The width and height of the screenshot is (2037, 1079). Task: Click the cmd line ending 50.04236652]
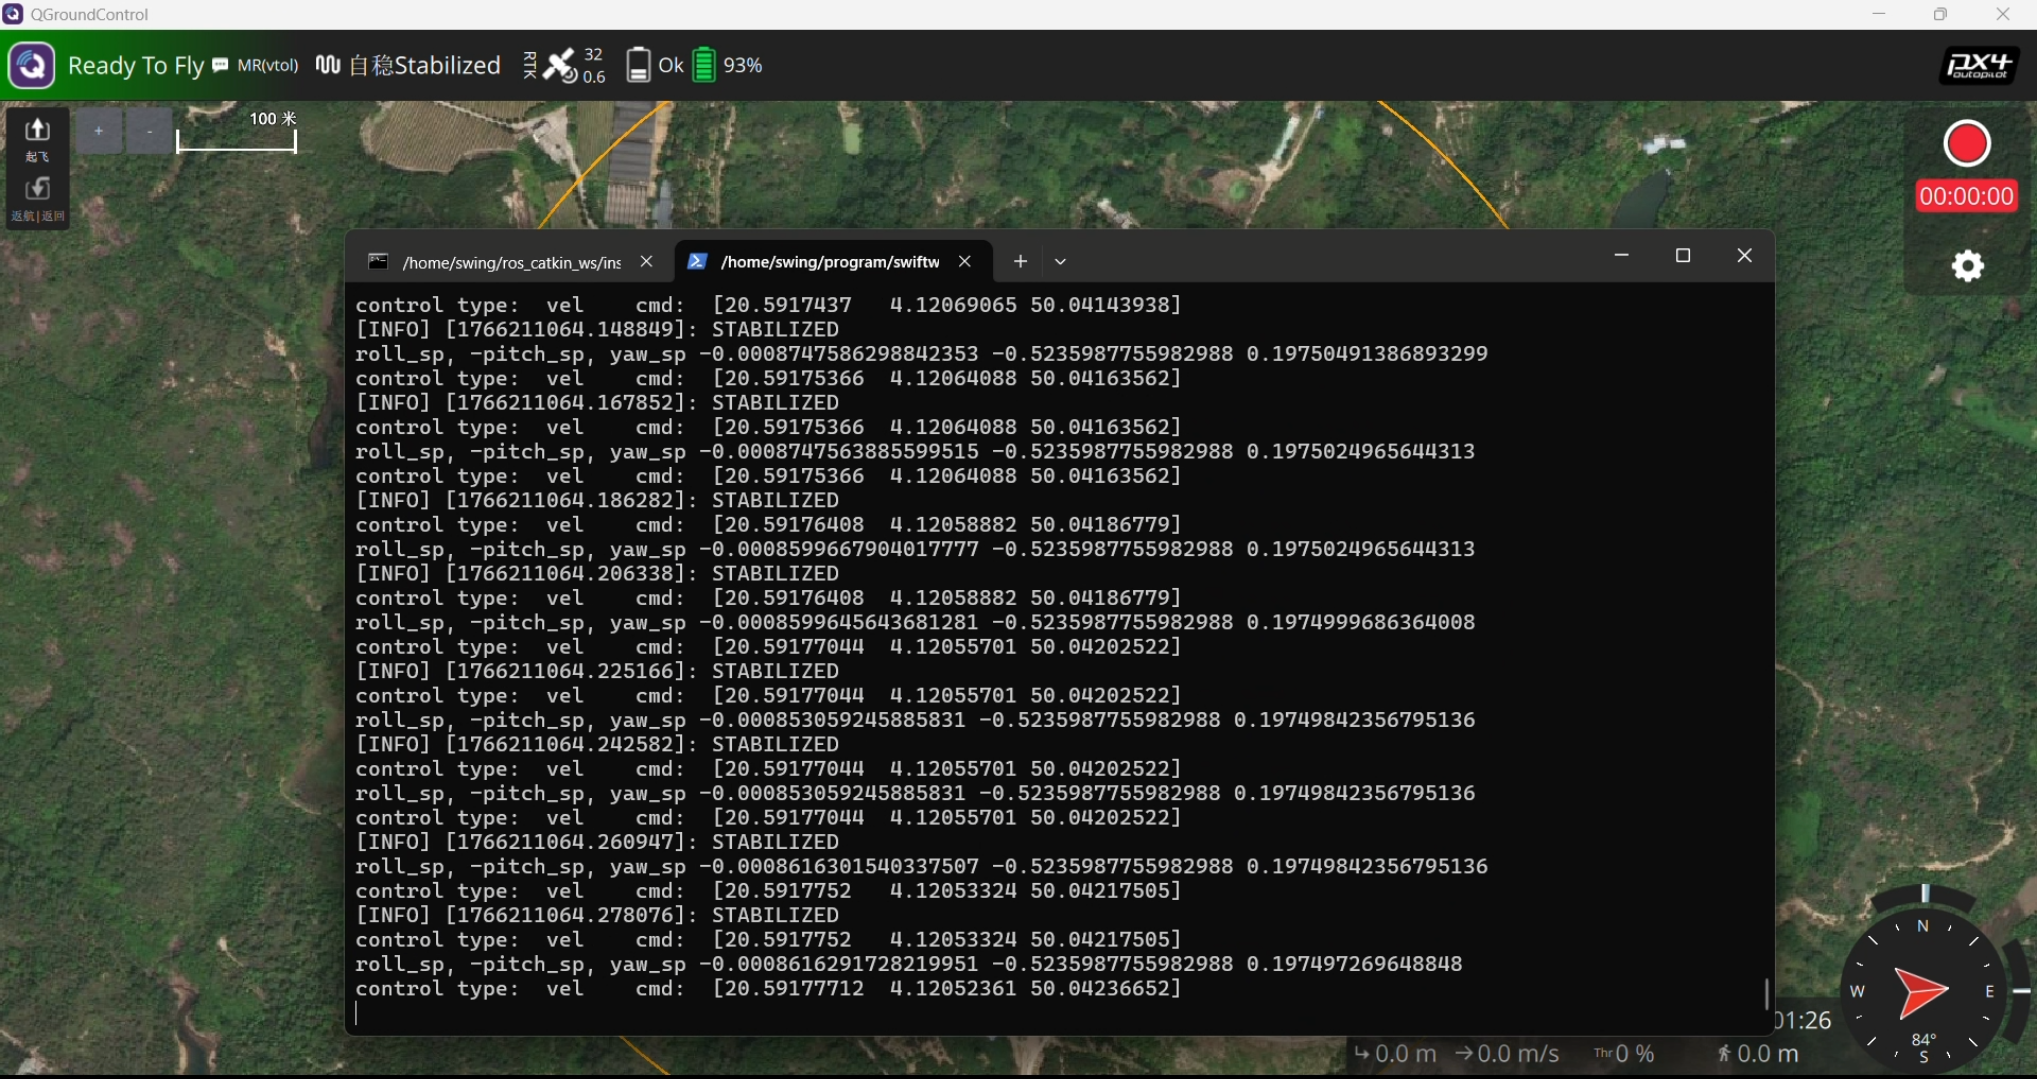[768, 989]
